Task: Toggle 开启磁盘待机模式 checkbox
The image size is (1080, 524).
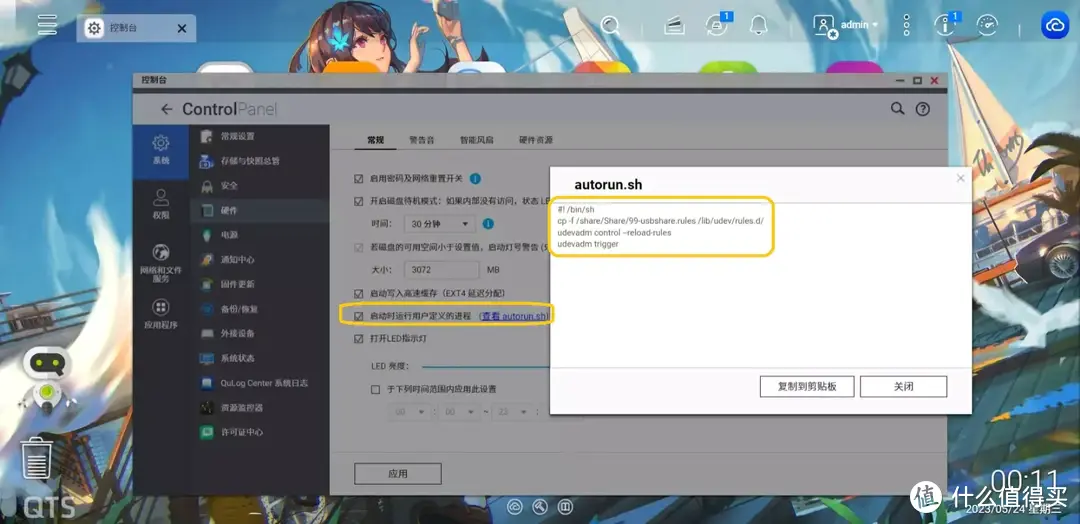Action: click(358, 201)
